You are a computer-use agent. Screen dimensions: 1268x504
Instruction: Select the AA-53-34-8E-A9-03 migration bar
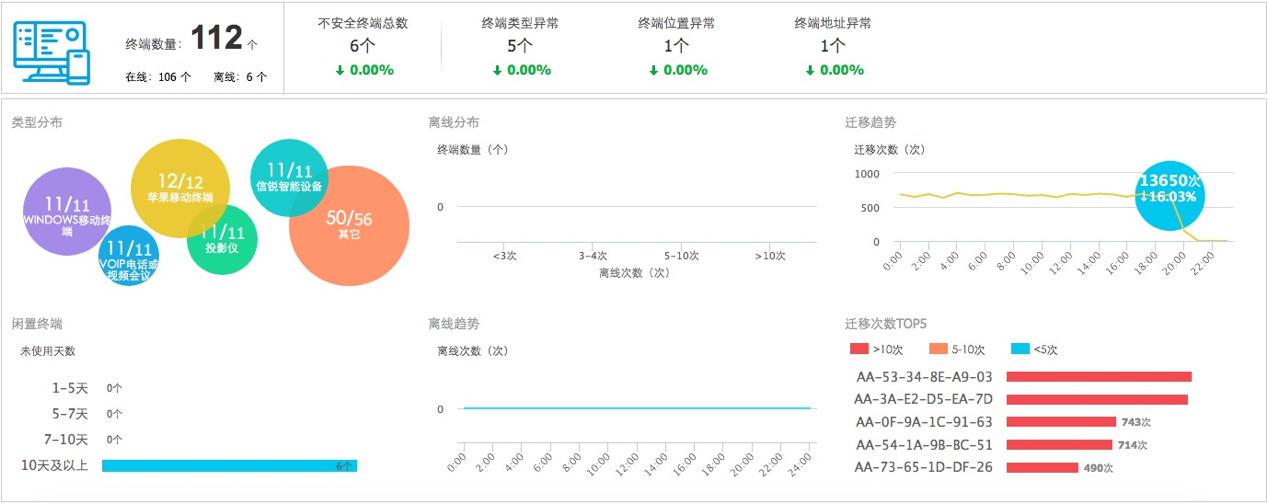1098,377
